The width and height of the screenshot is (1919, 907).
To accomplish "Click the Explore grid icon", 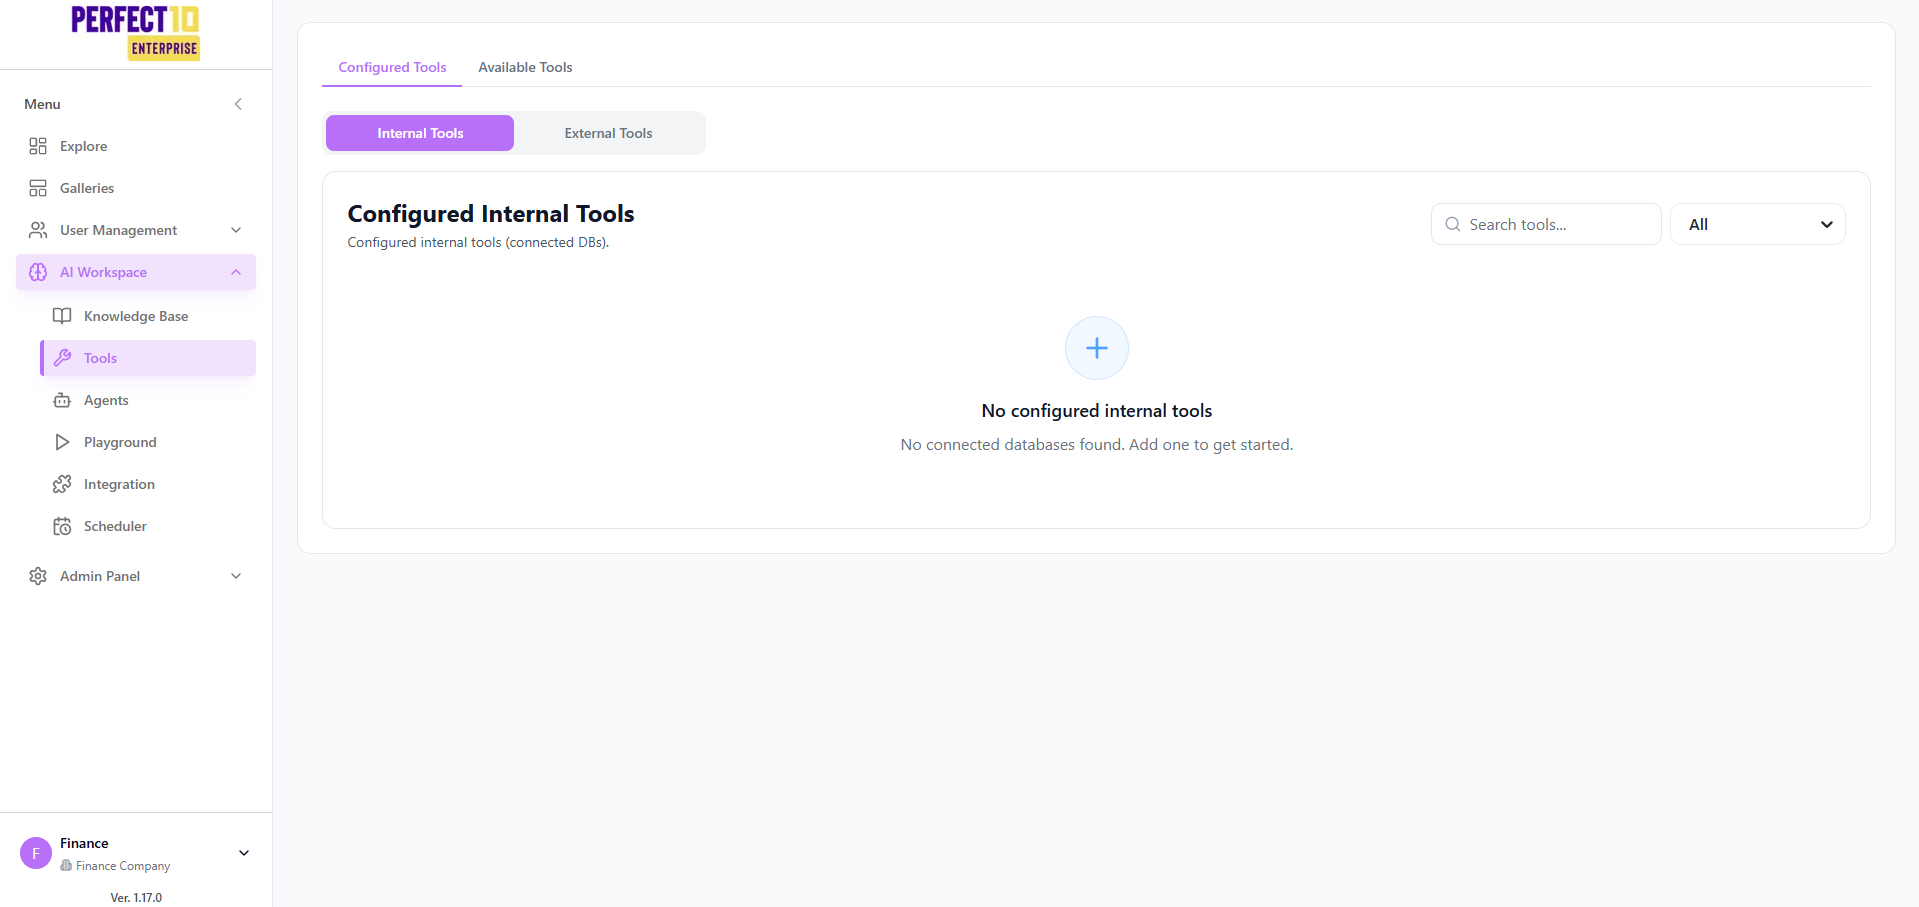I will (38, 146).
